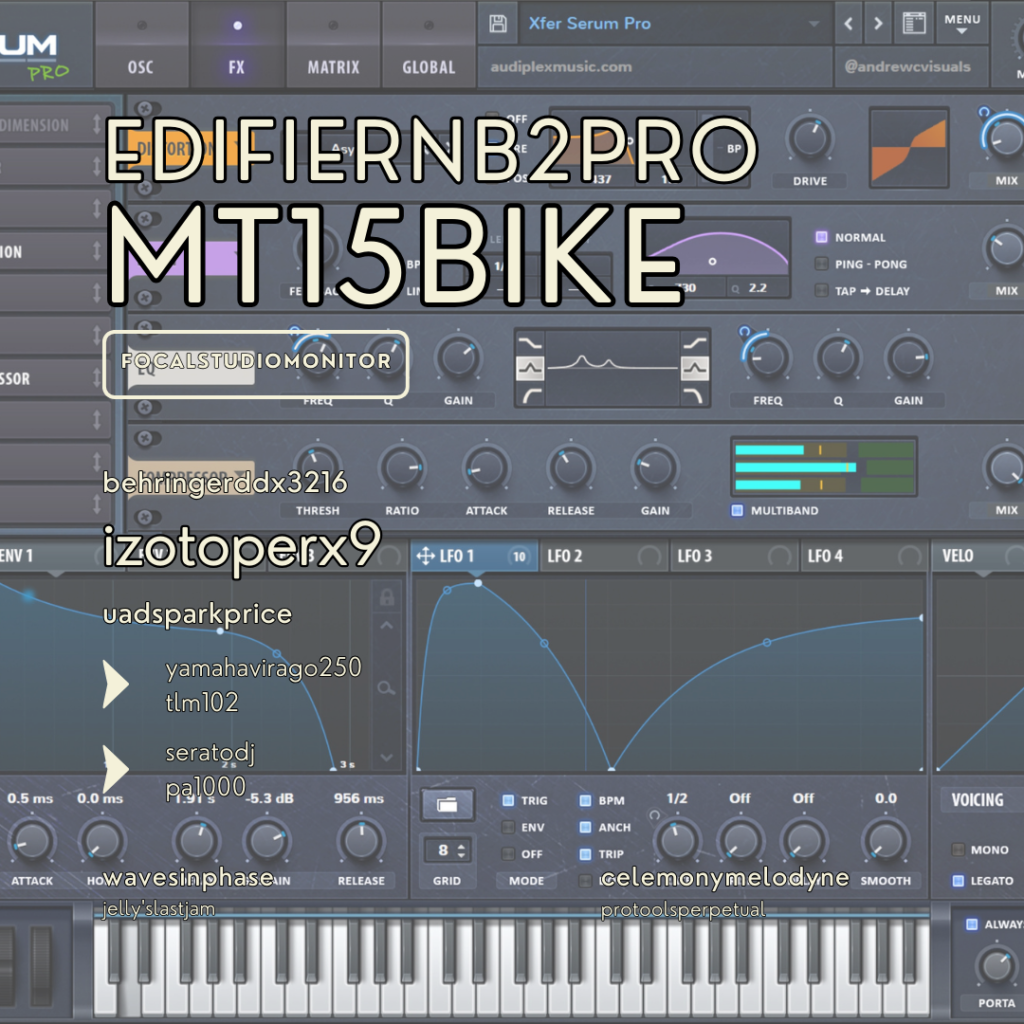Toggle the LFO BPM sync checkbox

(586, 801)
